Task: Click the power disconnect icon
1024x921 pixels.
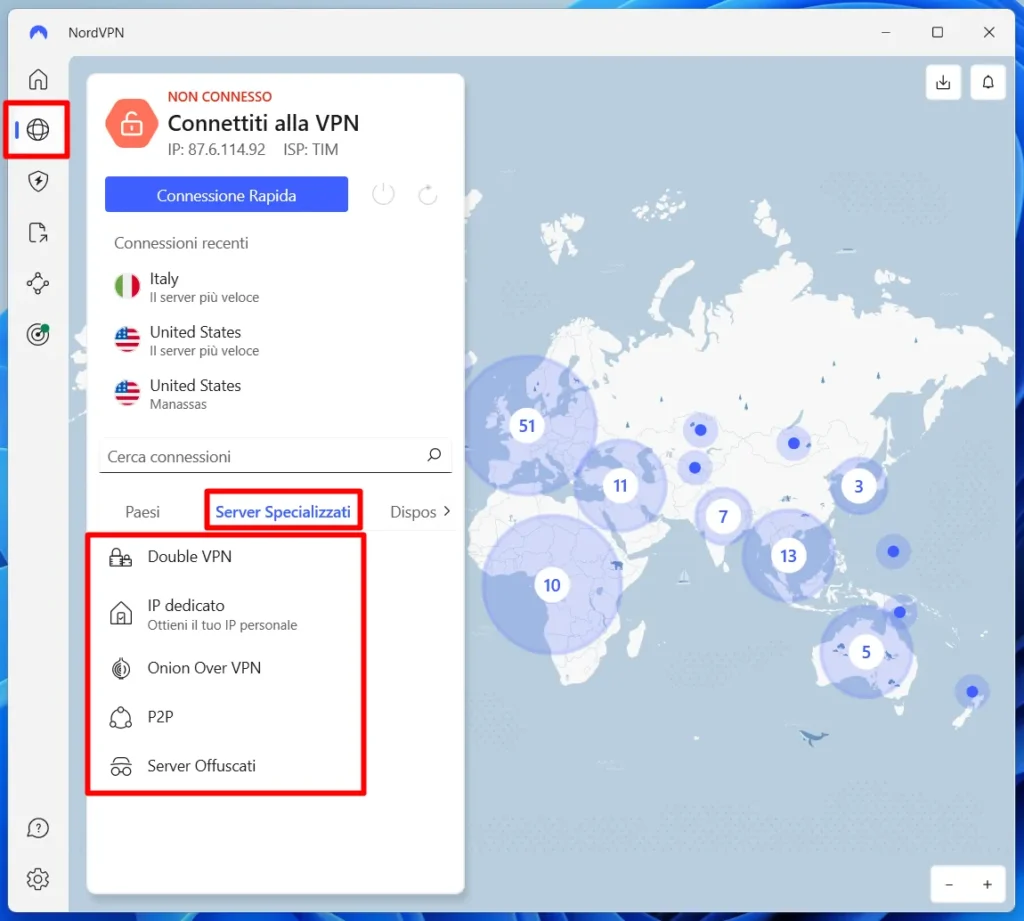Action: coord(383,195)
